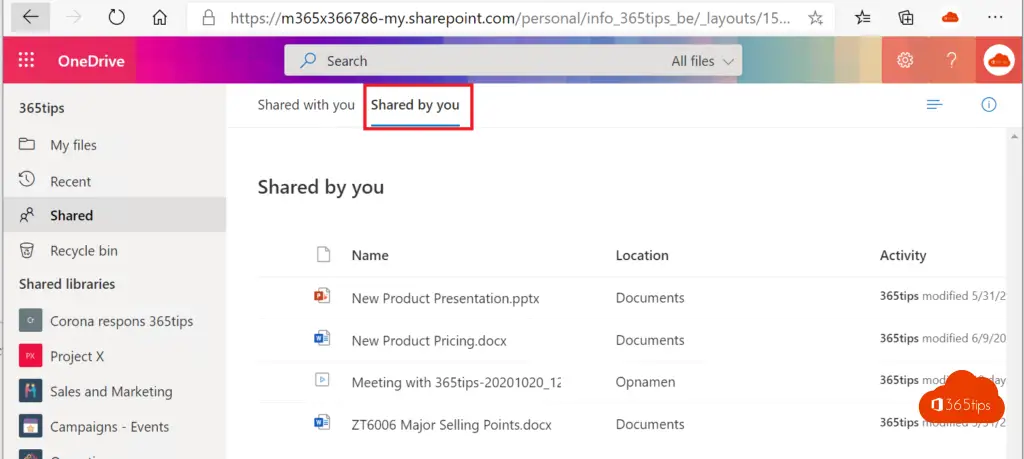This screenshot has width=1024, height=459.
Task: Click the My files folder icon
Action: pyautogui.click(x=27, y=144)
